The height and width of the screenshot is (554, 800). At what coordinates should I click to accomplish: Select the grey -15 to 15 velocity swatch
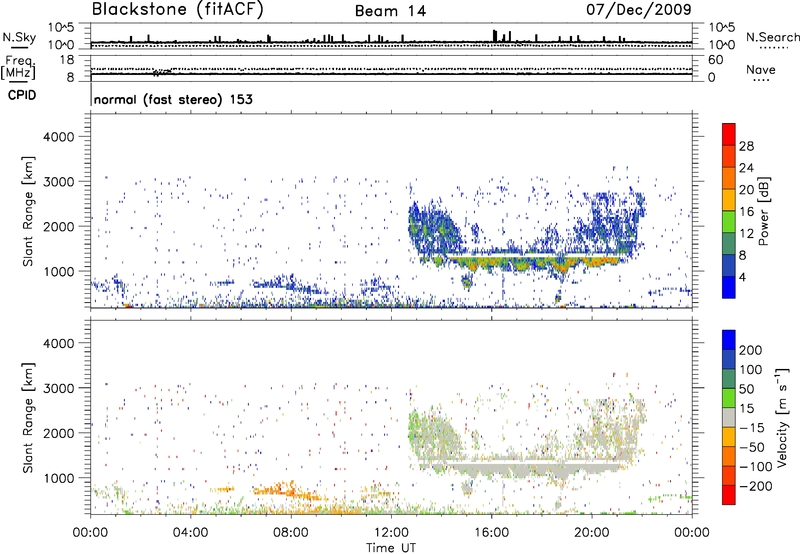pos(729,417)
